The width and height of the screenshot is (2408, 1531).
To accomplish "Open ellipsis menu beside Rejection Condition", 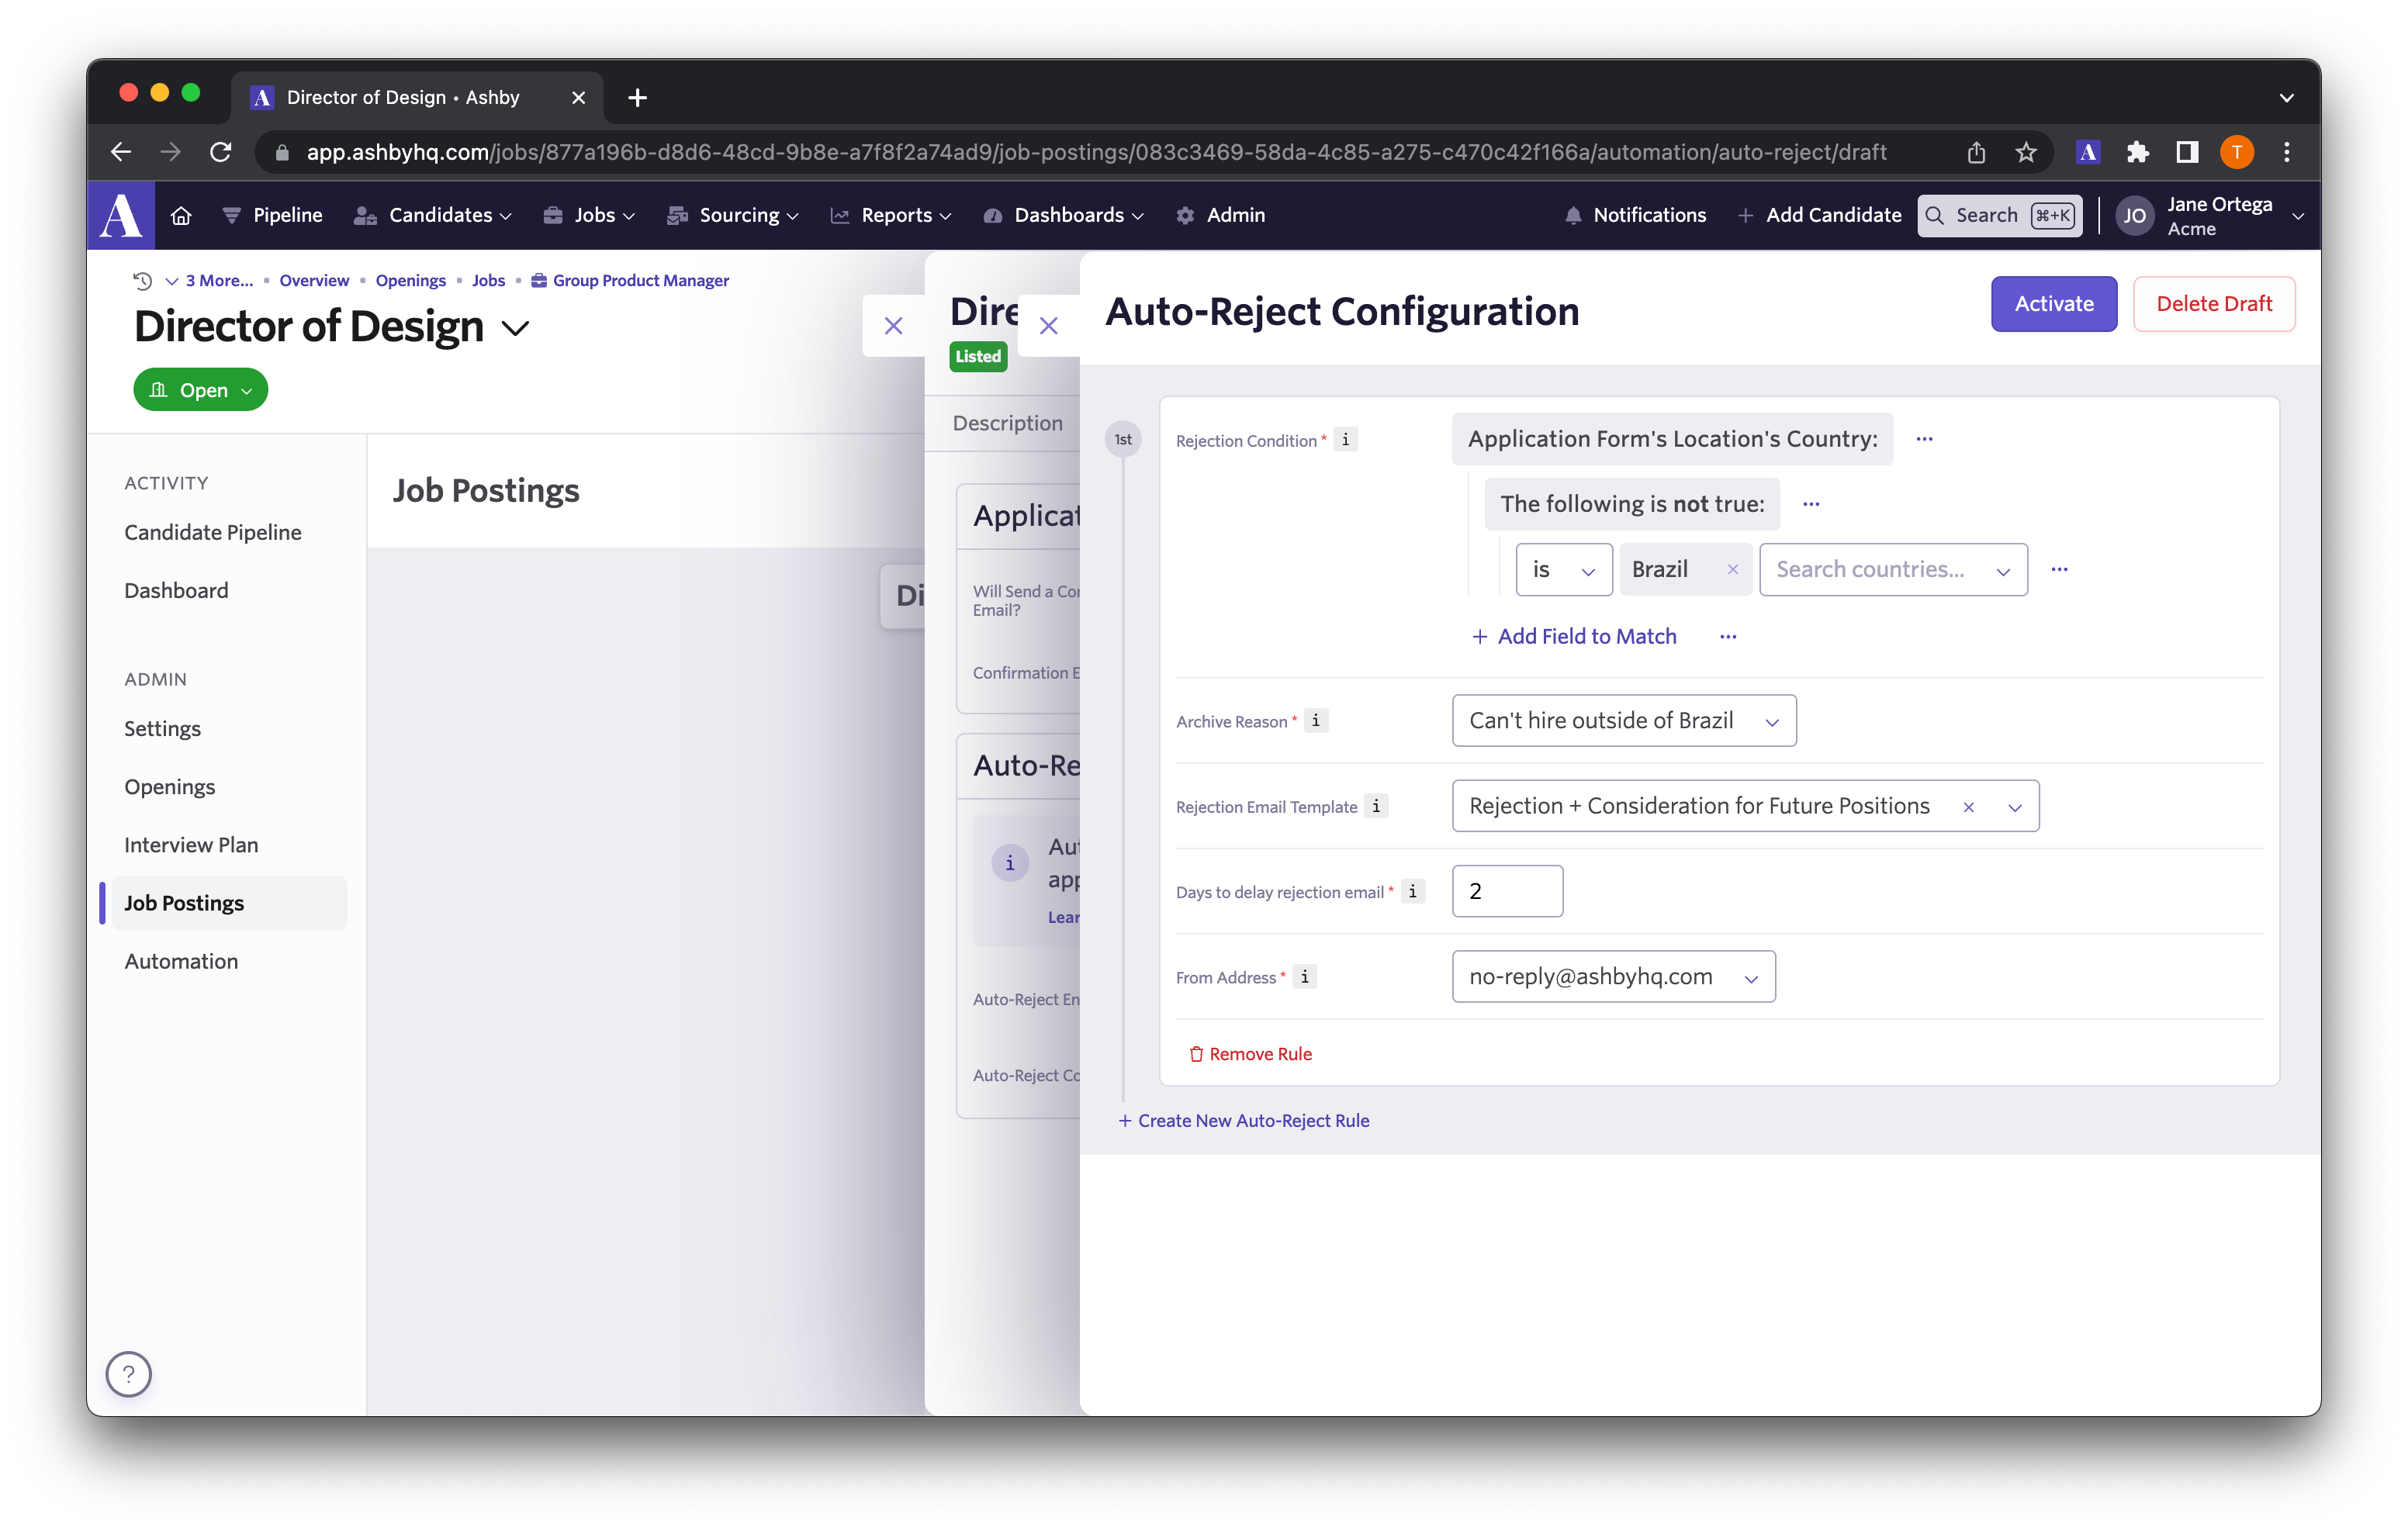I will 1924,439.
